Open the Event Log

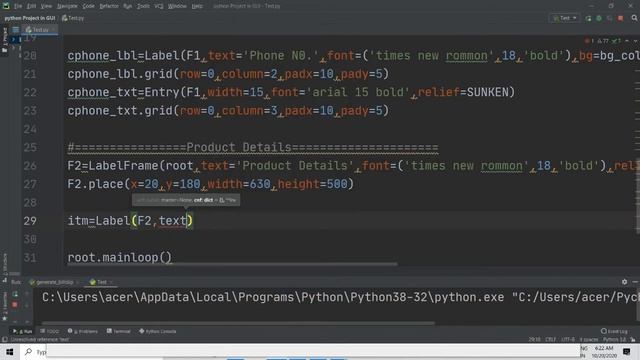click(614, 331)
